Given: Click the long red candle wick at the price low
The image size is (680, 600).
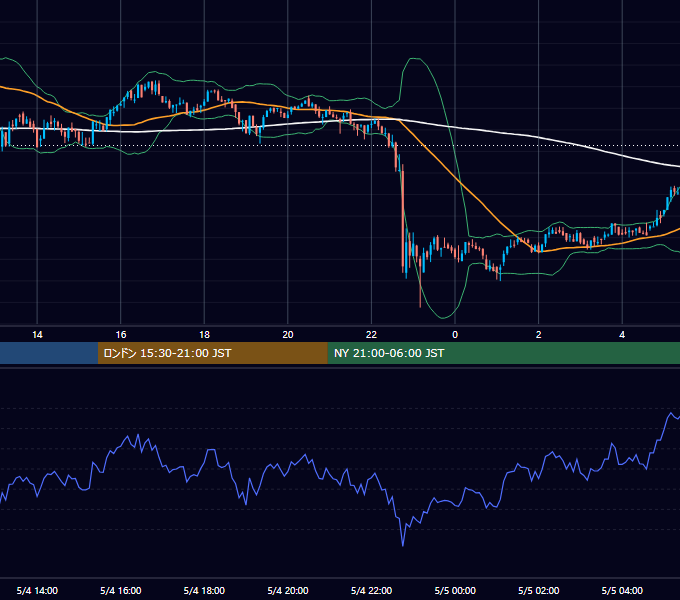Looking at the screenshot, I should point(420,290).
